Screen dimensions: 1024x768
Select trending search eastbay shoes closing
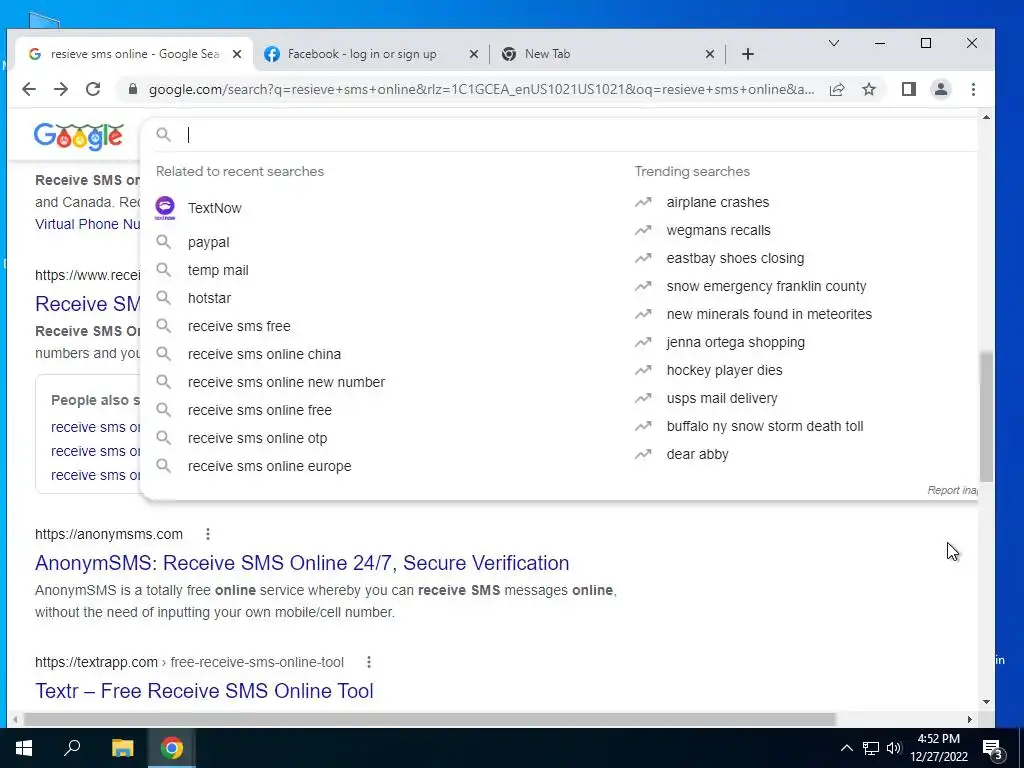735,259
